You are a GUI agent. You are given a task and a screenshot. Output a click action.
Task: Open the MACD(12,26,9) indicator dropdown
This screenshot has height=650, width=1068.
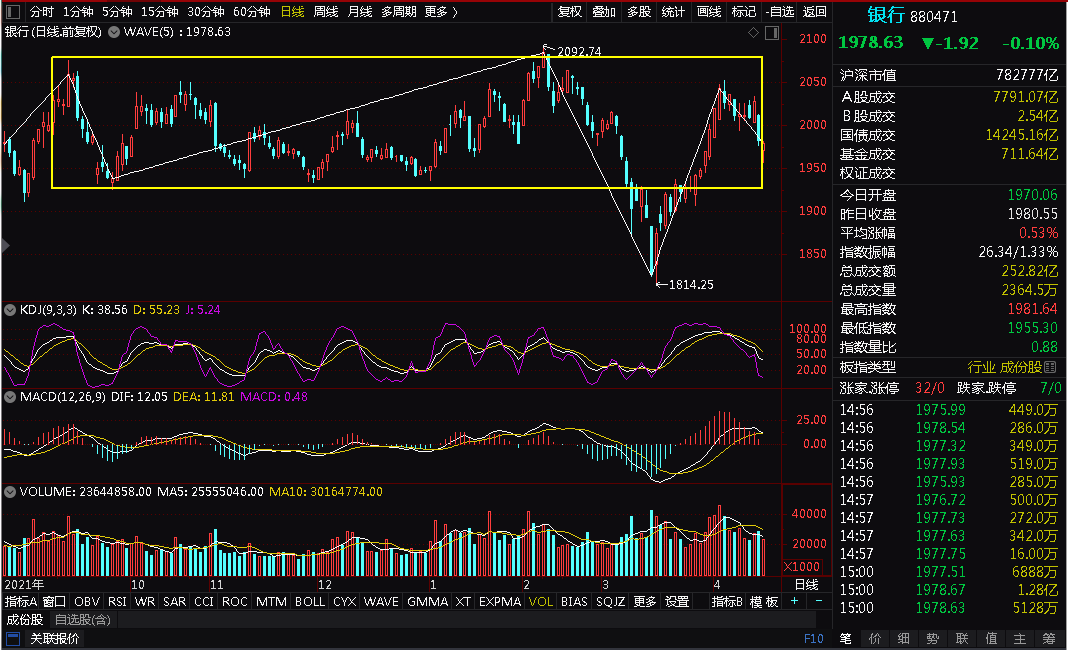10,397
